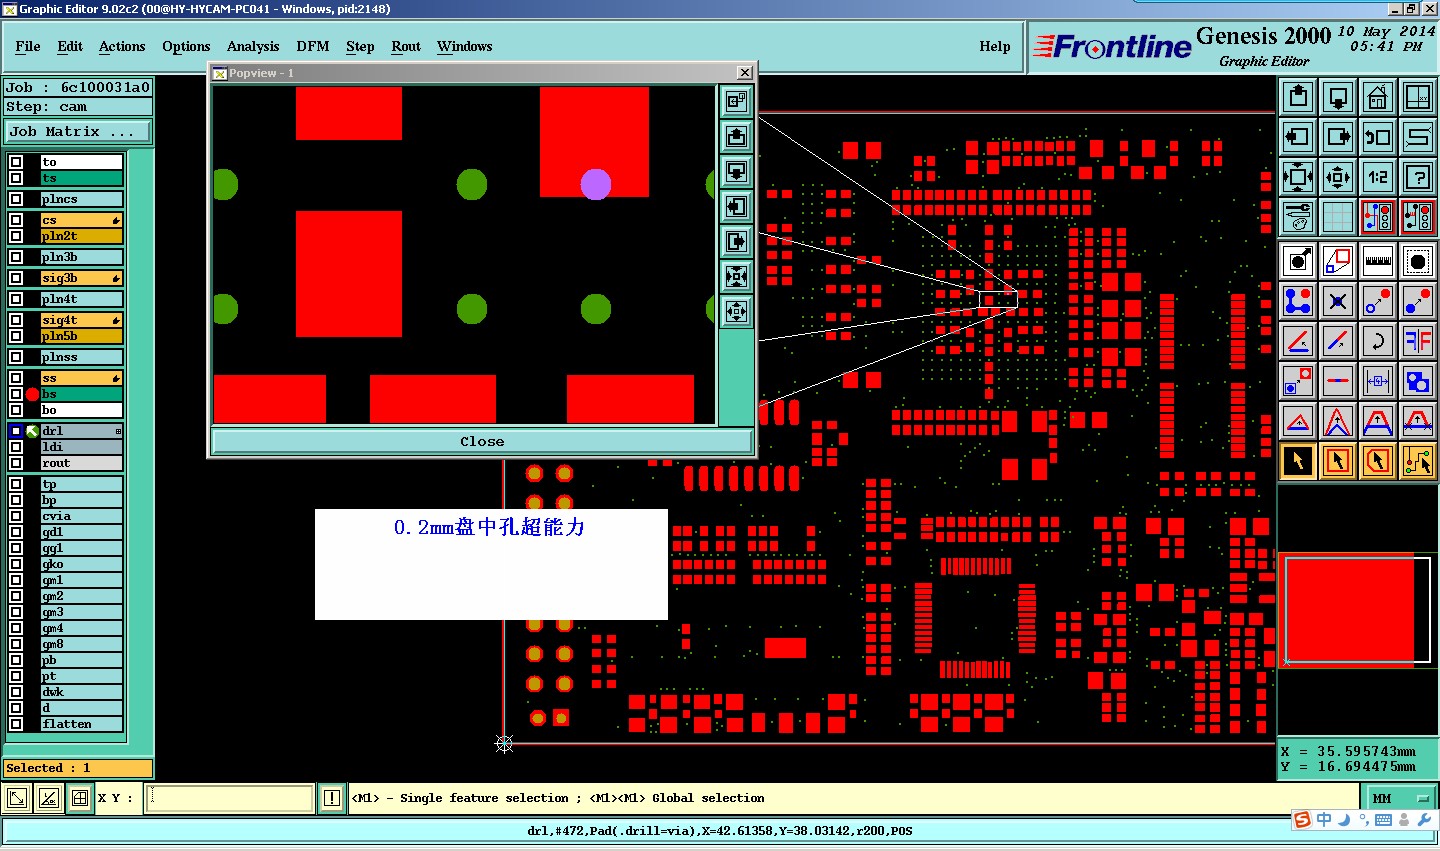Expand the drl layer small marker
This screenshot has width=1440, height=851.
[x=118, y=431]
